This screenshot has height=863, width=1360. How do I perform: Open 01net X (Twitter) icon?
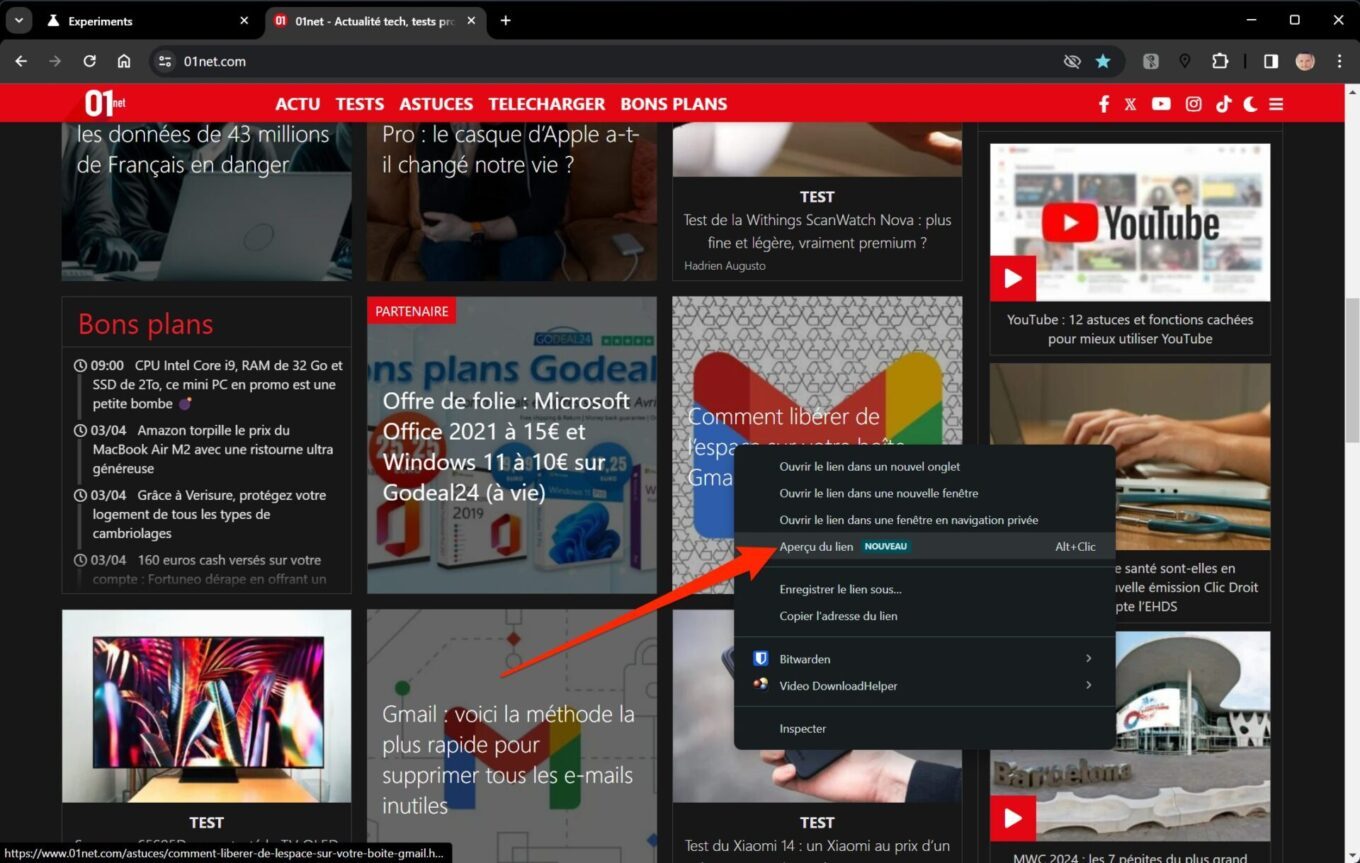[x=1130, y=104]
